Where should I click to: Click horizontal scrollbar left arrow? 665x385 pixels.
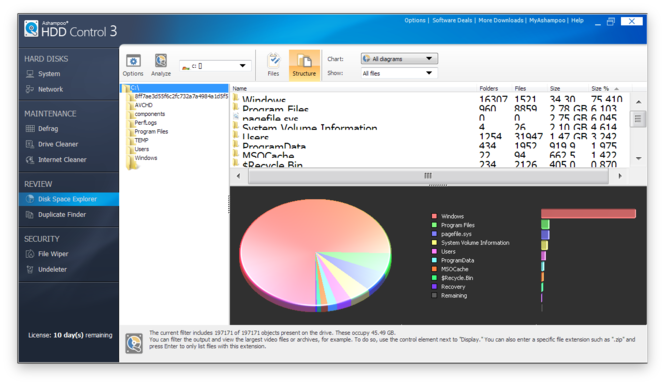coord(238,176)
